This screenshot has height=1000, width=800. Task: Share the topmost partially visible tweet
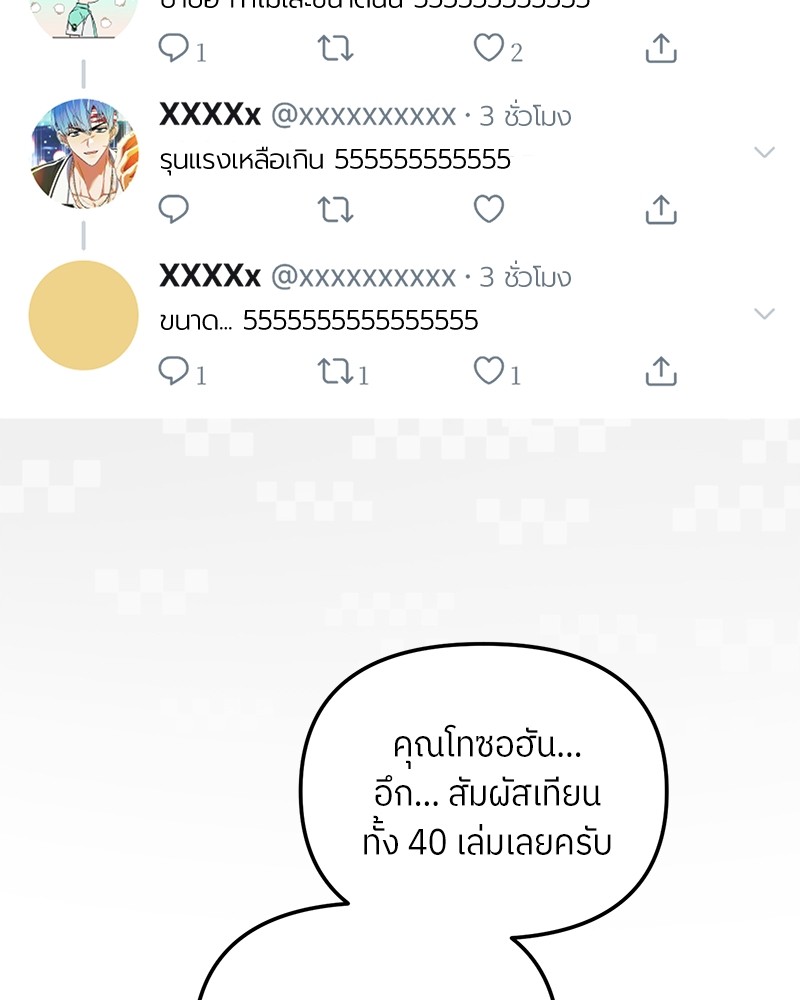[661, 48]
